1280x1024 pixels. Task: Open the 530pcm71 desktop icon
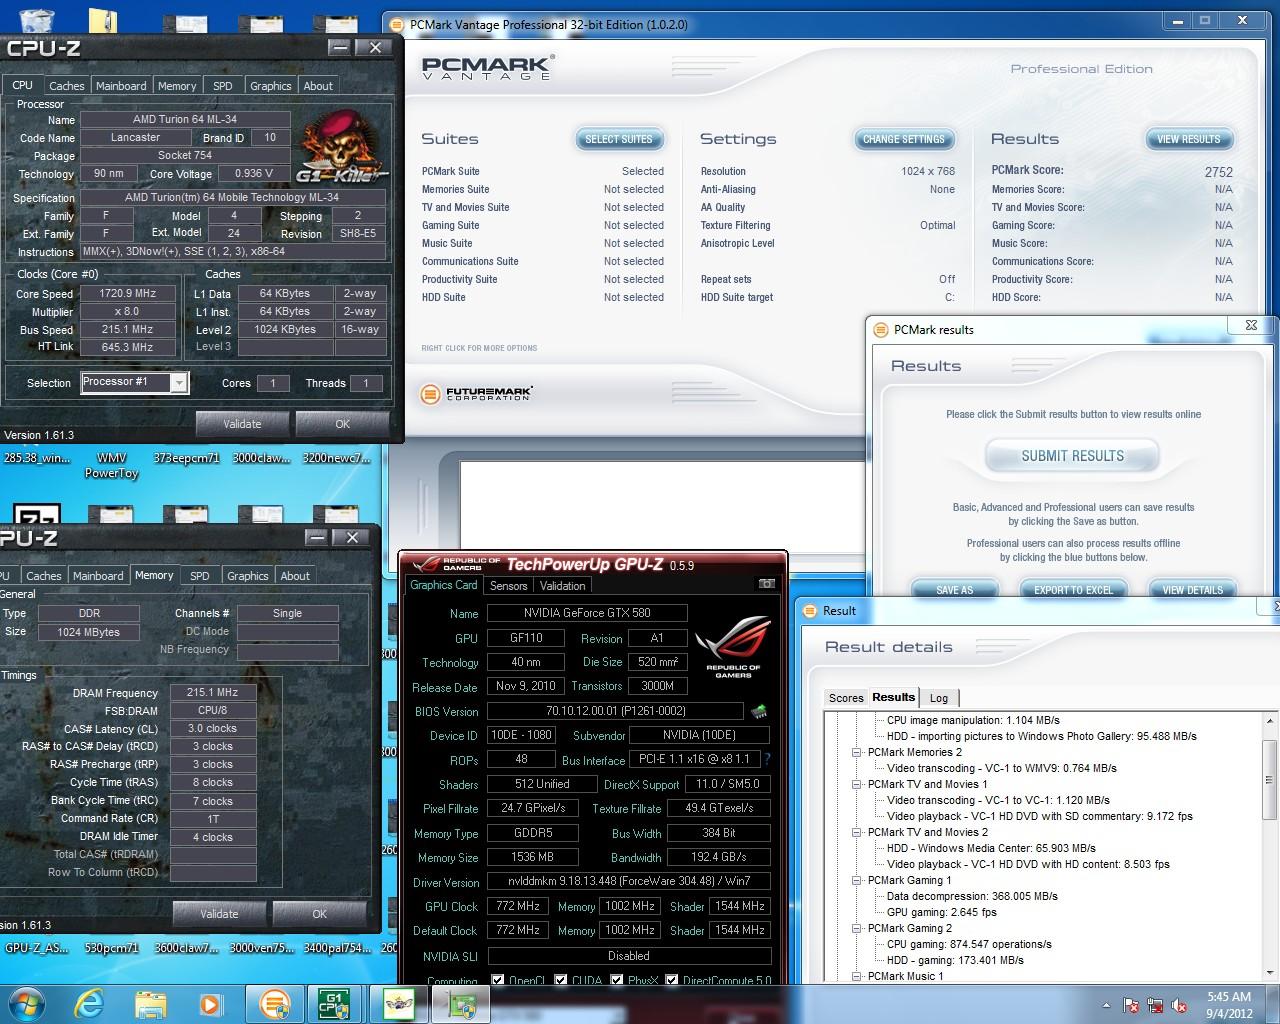click(x=111, y=947)
